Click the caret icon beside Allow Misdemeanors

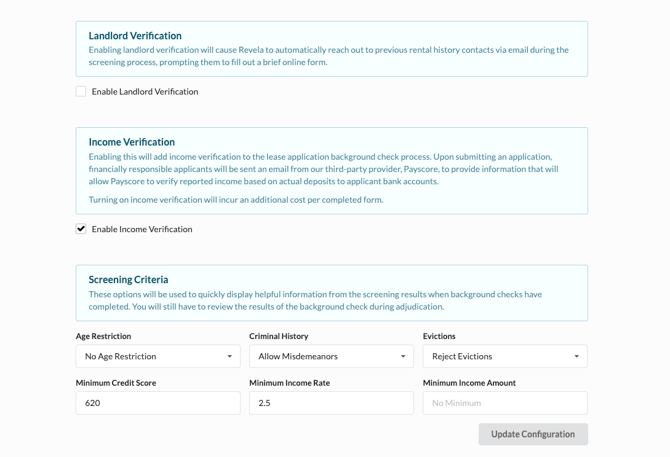pyautogui.click(x=403, y=356)
